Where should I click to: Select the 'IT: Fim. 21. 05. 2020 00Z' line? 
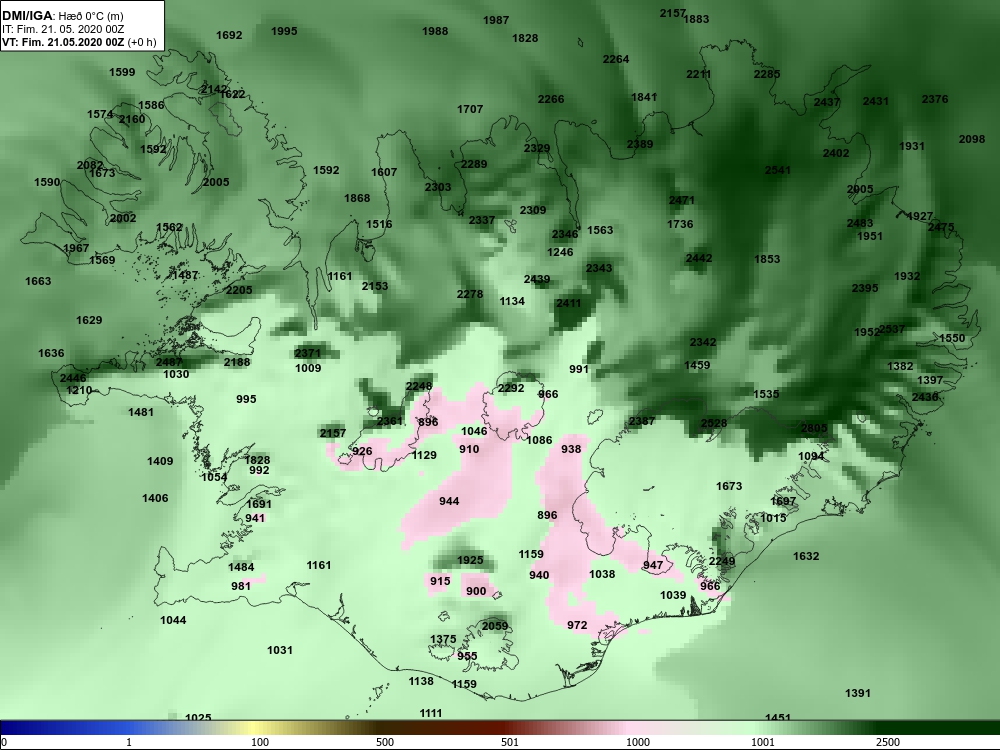(x=62, y=29)
